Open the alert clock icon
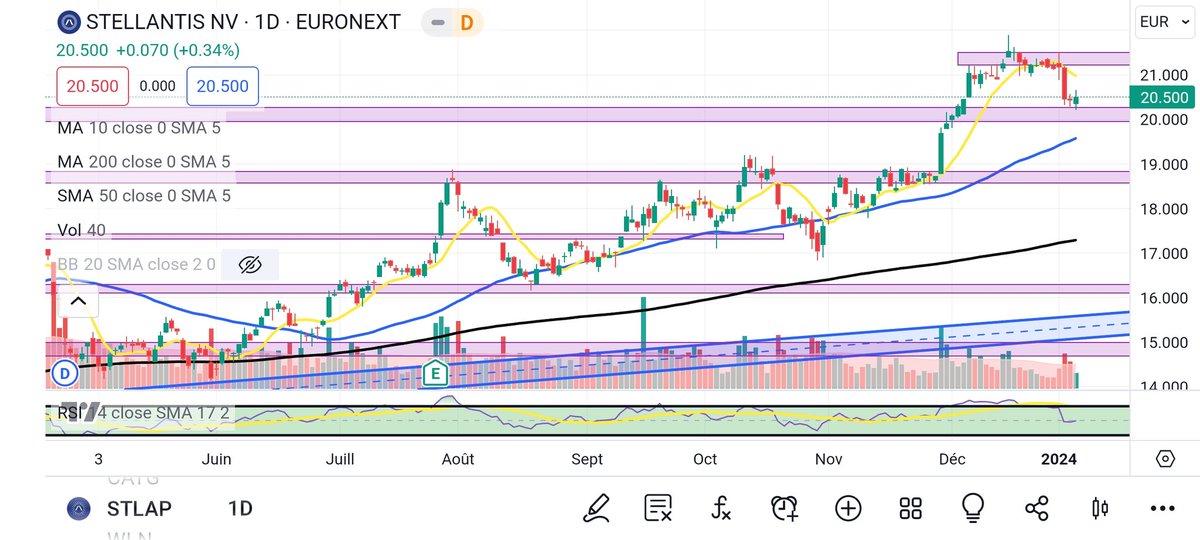This screenshot has width=1200, height=540. click(785, 508)
